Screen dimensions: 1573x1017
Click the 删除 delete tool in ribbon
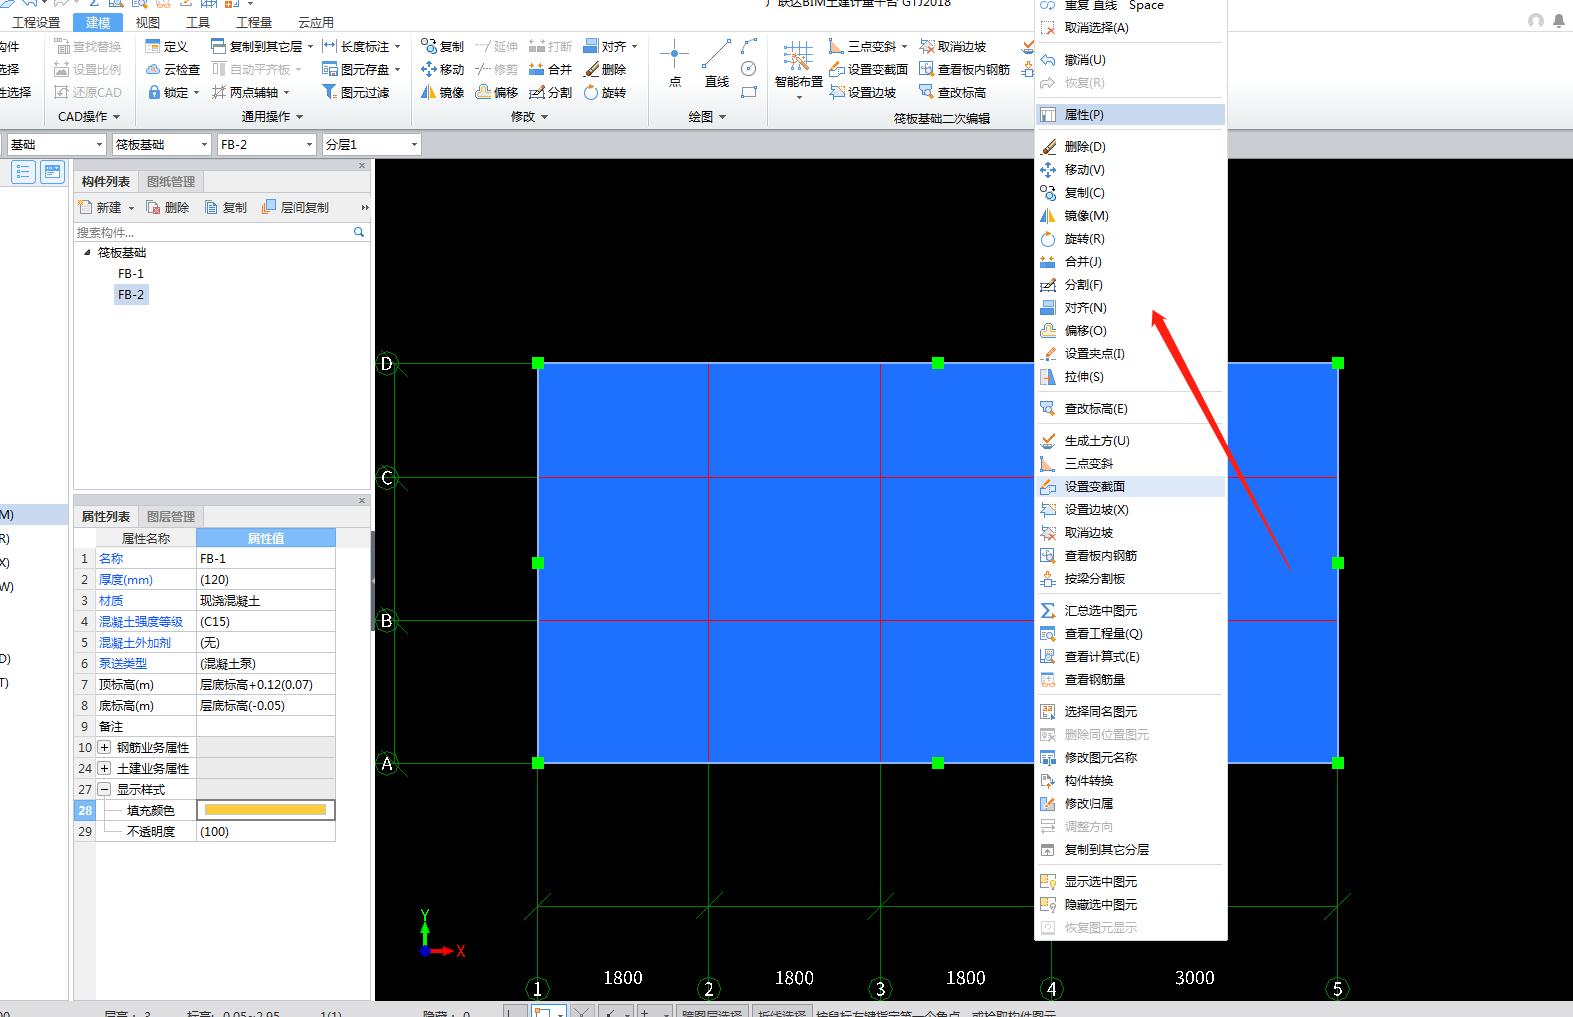point(604,69)
